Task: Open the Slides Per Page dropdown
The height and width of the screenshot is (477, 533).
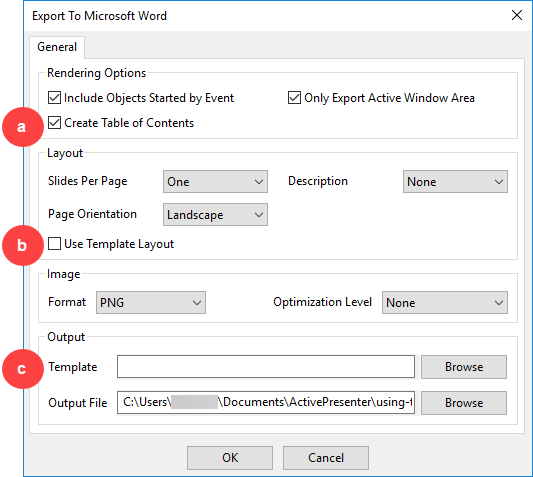Action: (x=215, y=182)
